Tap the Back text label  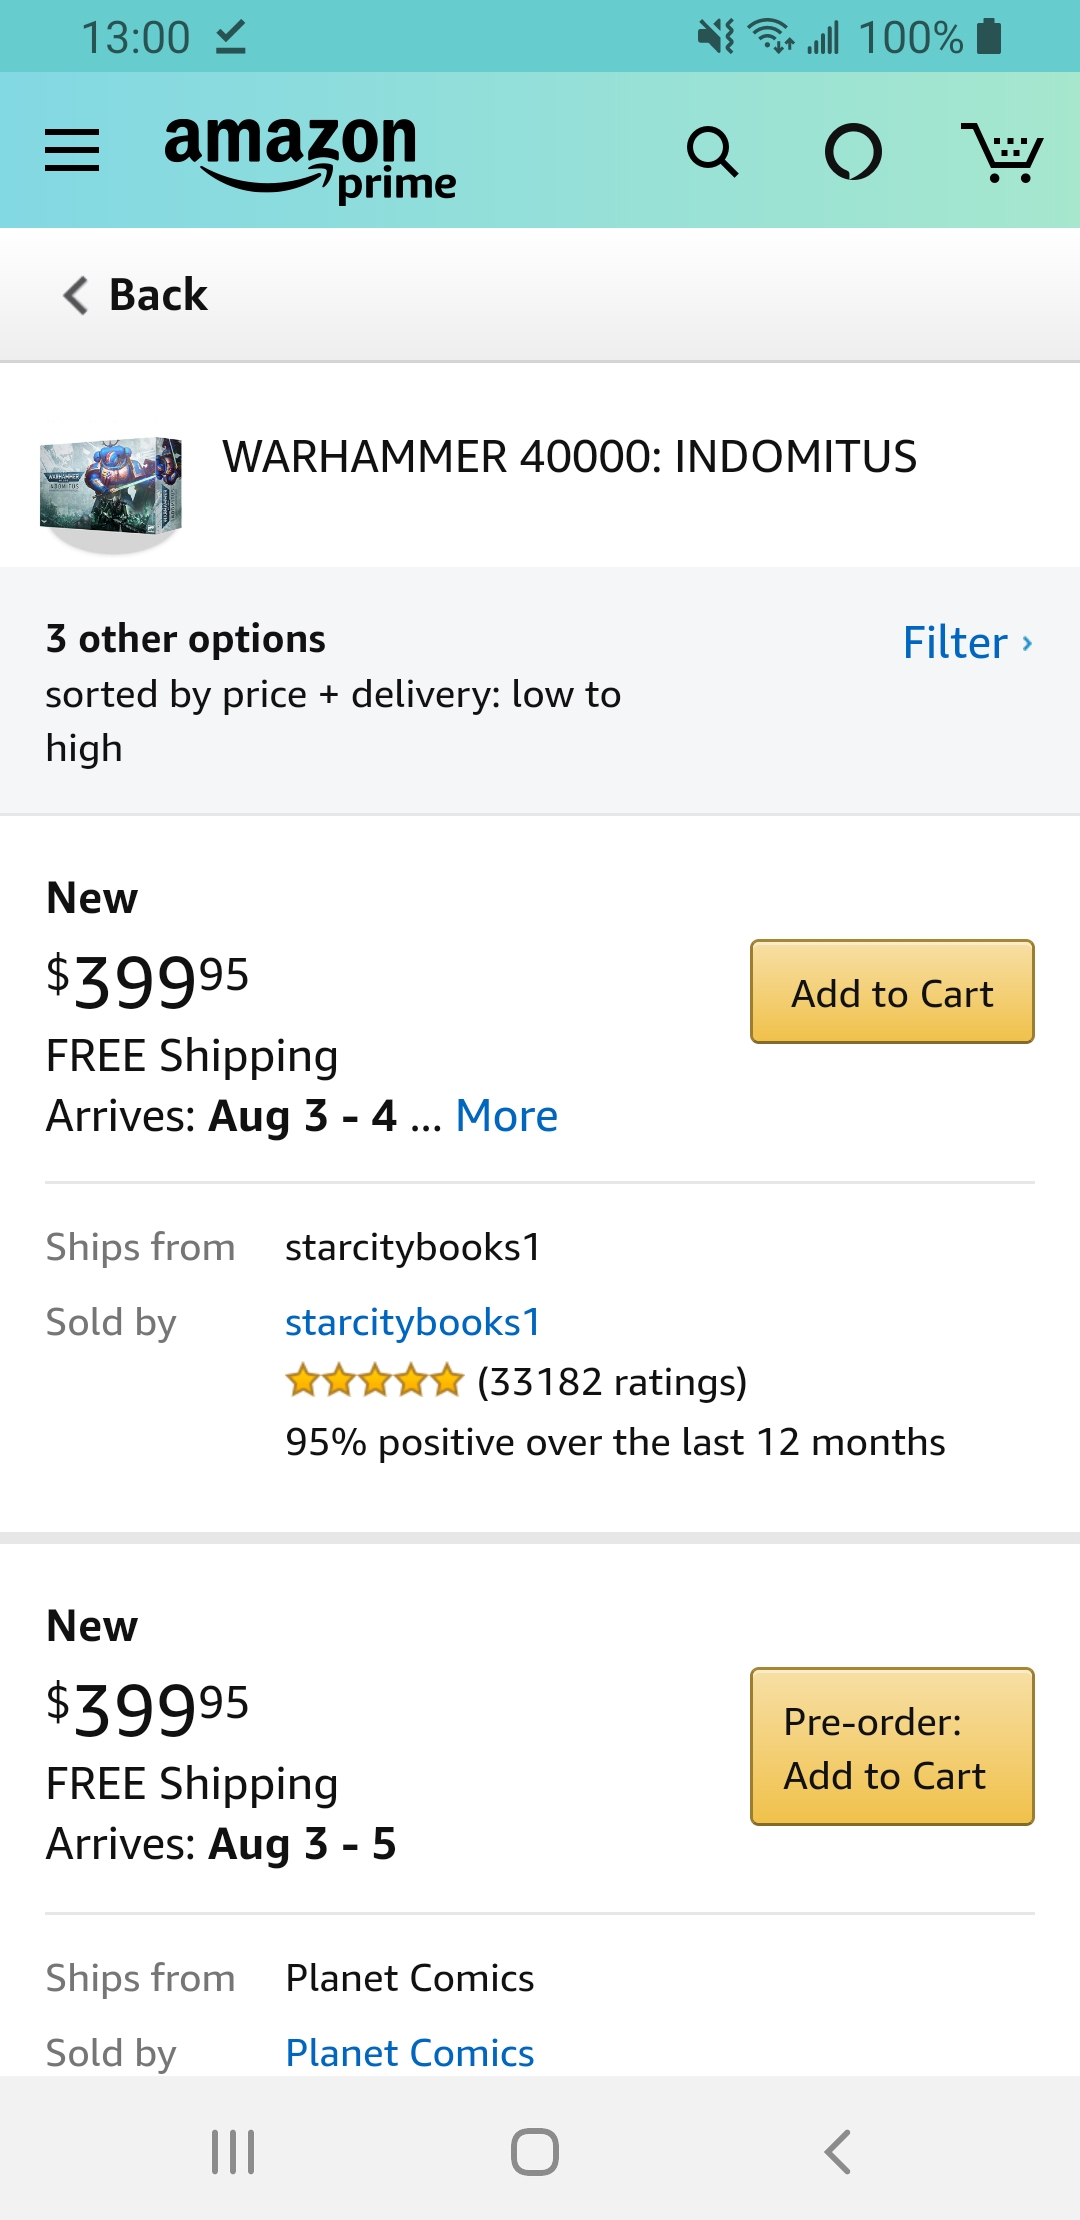point(158,295)
